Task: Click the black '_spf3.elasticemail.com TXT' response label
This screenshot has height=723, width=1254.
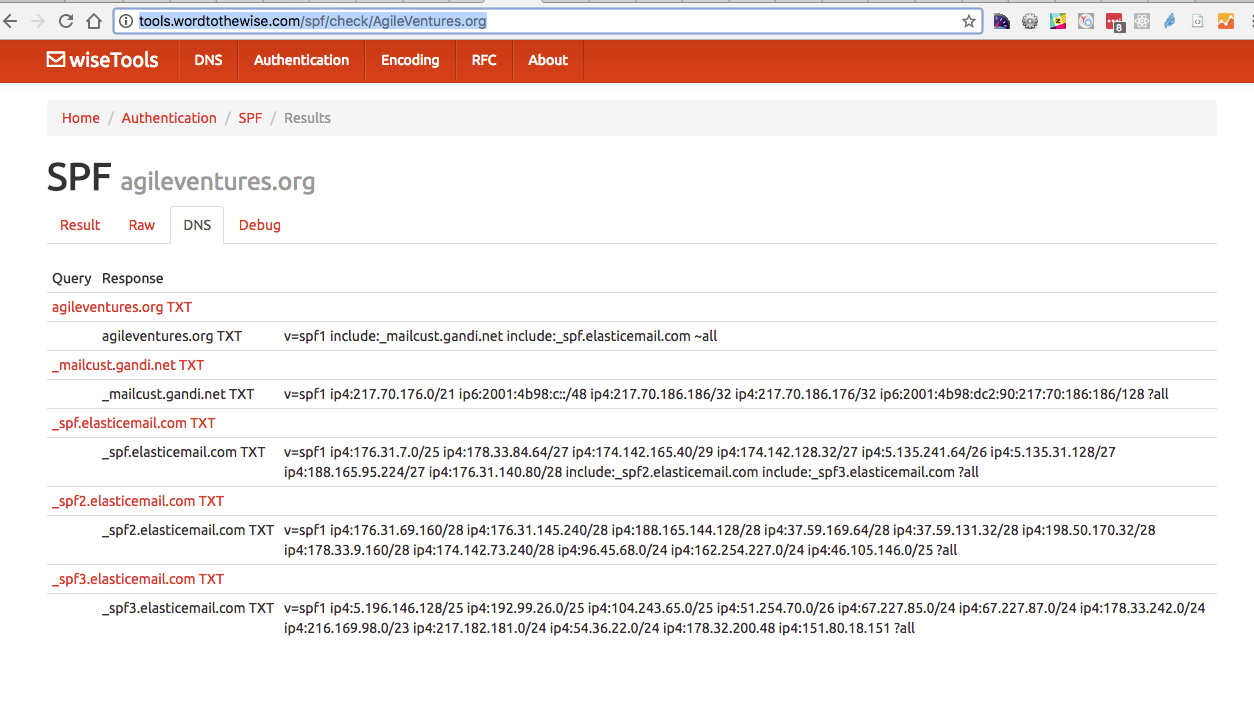Action: click(x=188, y=608)
